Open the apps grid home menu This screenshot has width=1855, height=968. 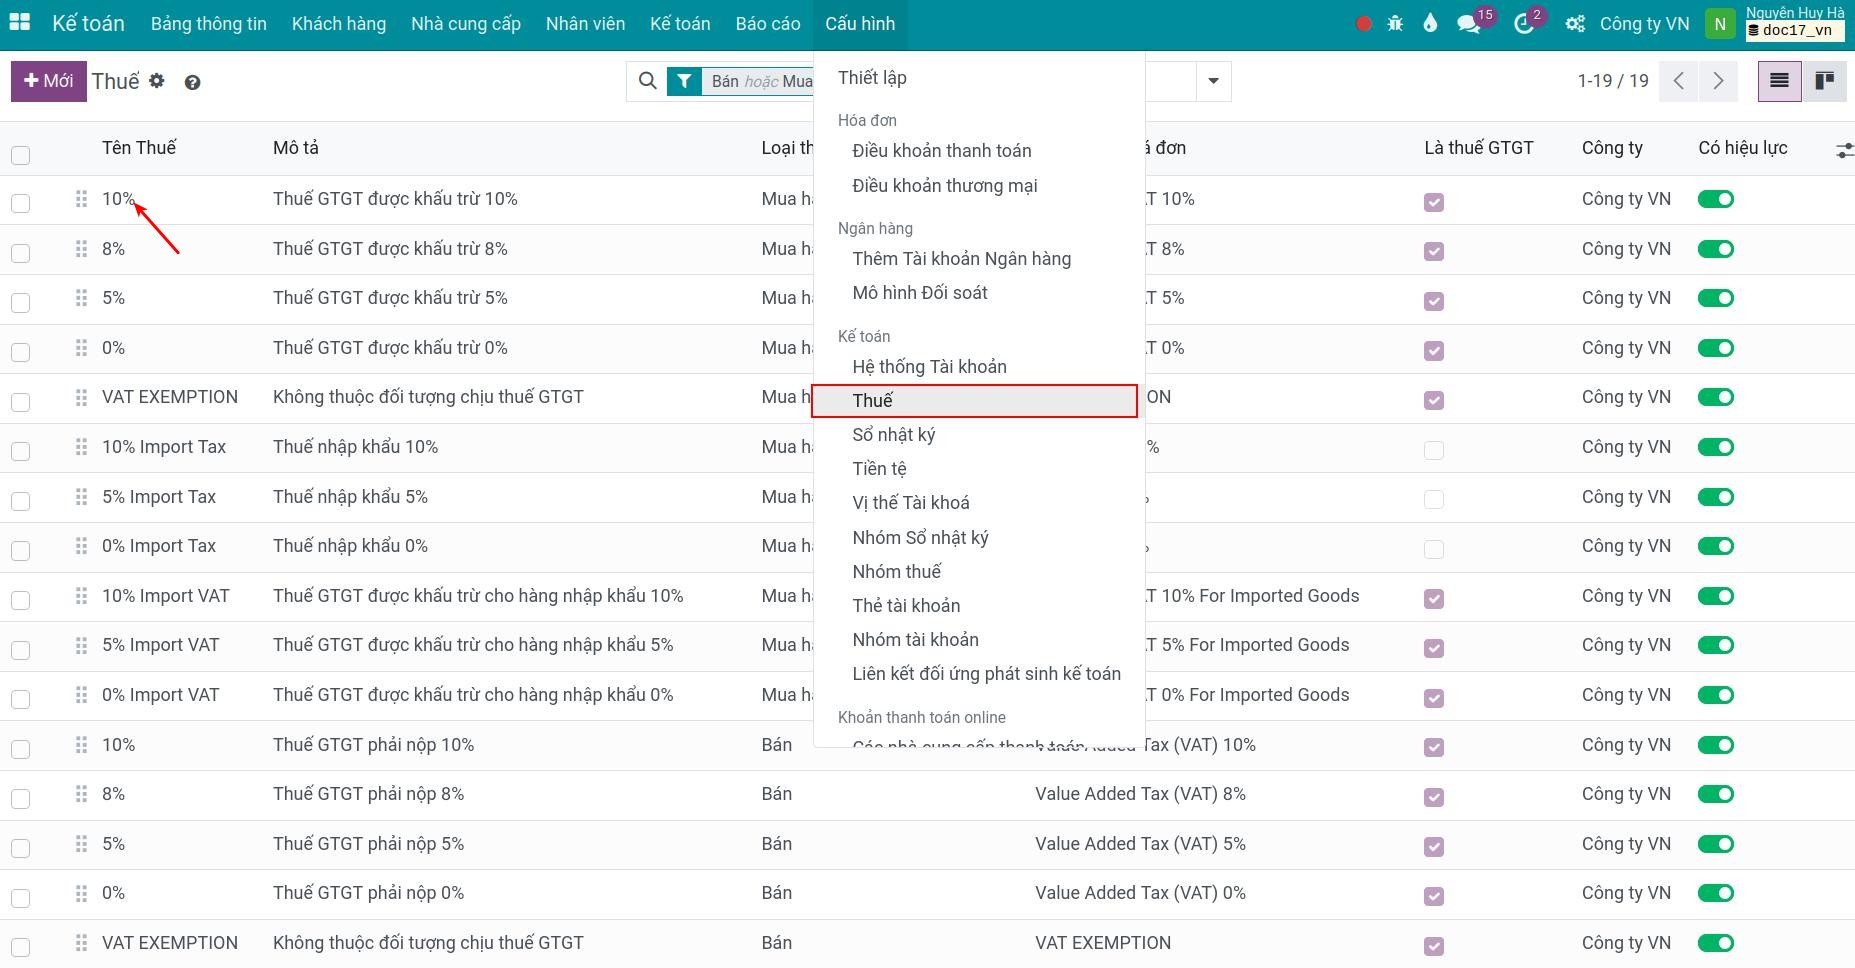19,23
